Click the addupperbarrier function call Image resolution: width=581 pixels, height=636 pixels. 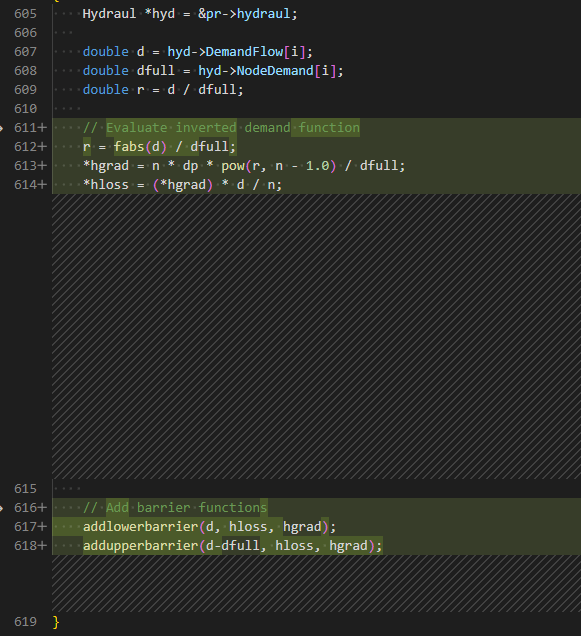141,546
